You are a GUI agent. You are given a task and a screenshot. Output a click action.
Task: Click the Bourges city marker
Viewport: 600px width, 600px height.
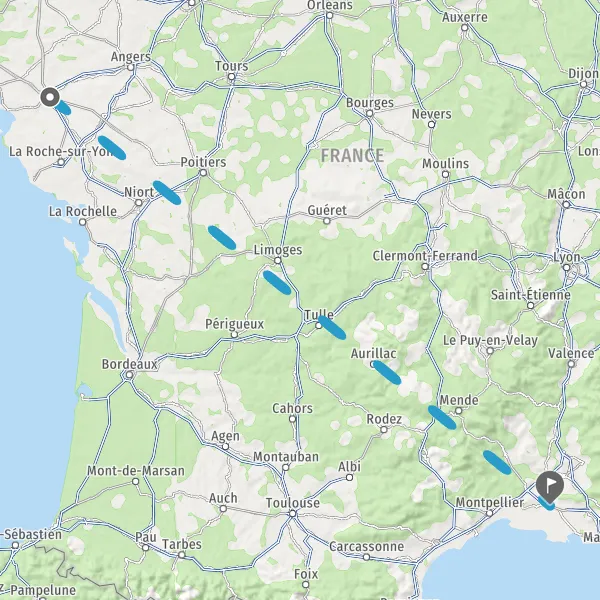coord(370,114)
